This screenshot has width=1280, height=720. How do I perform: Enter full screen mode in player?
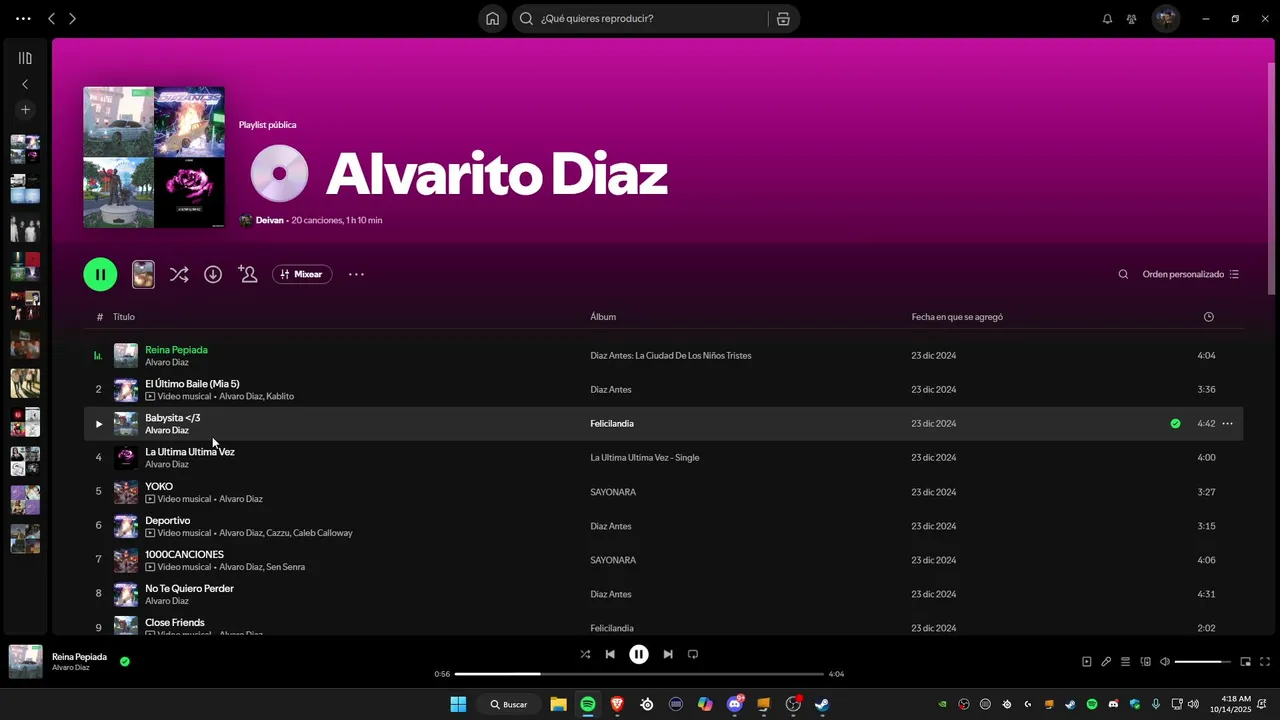click(1265, 662)
